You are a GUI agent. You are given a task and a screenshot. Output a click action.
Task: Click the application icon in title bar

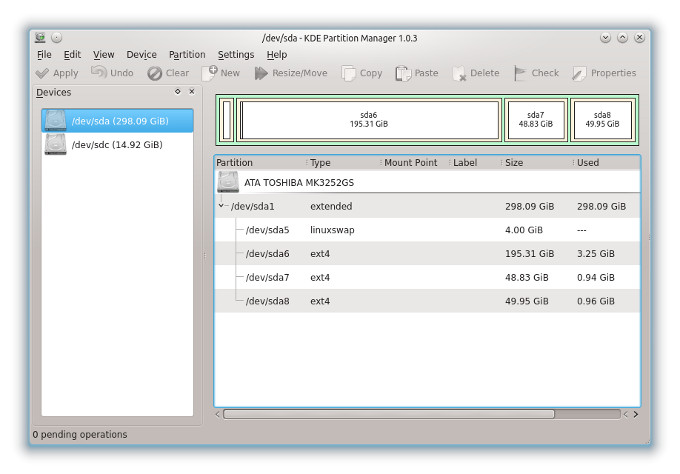coord(40,38)
